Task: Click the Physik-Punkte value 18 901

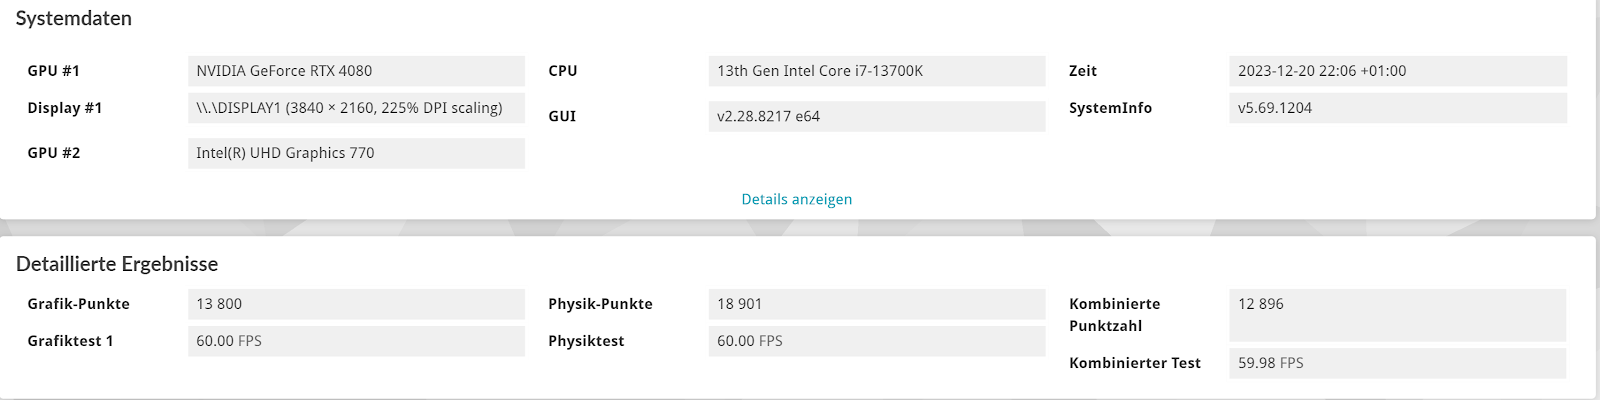Action: click(877, 304)
